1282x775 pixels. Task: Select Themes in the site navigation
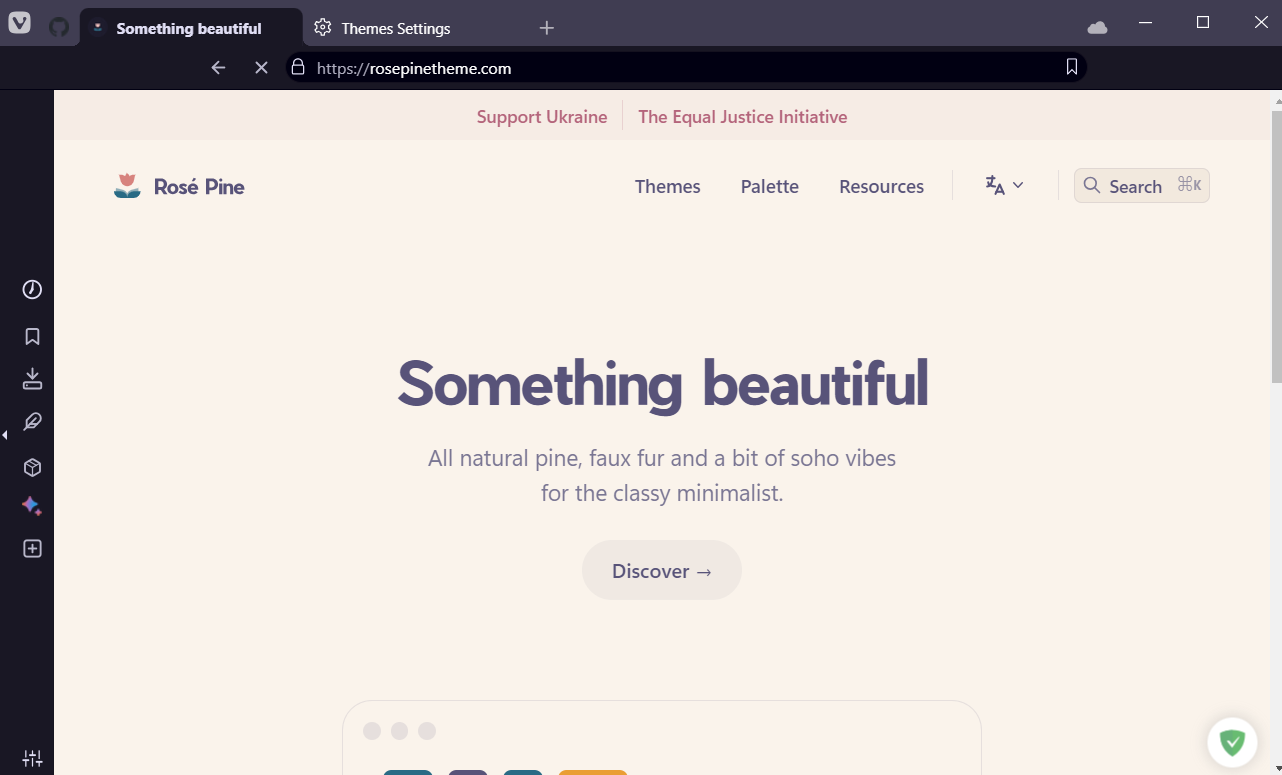667,186
